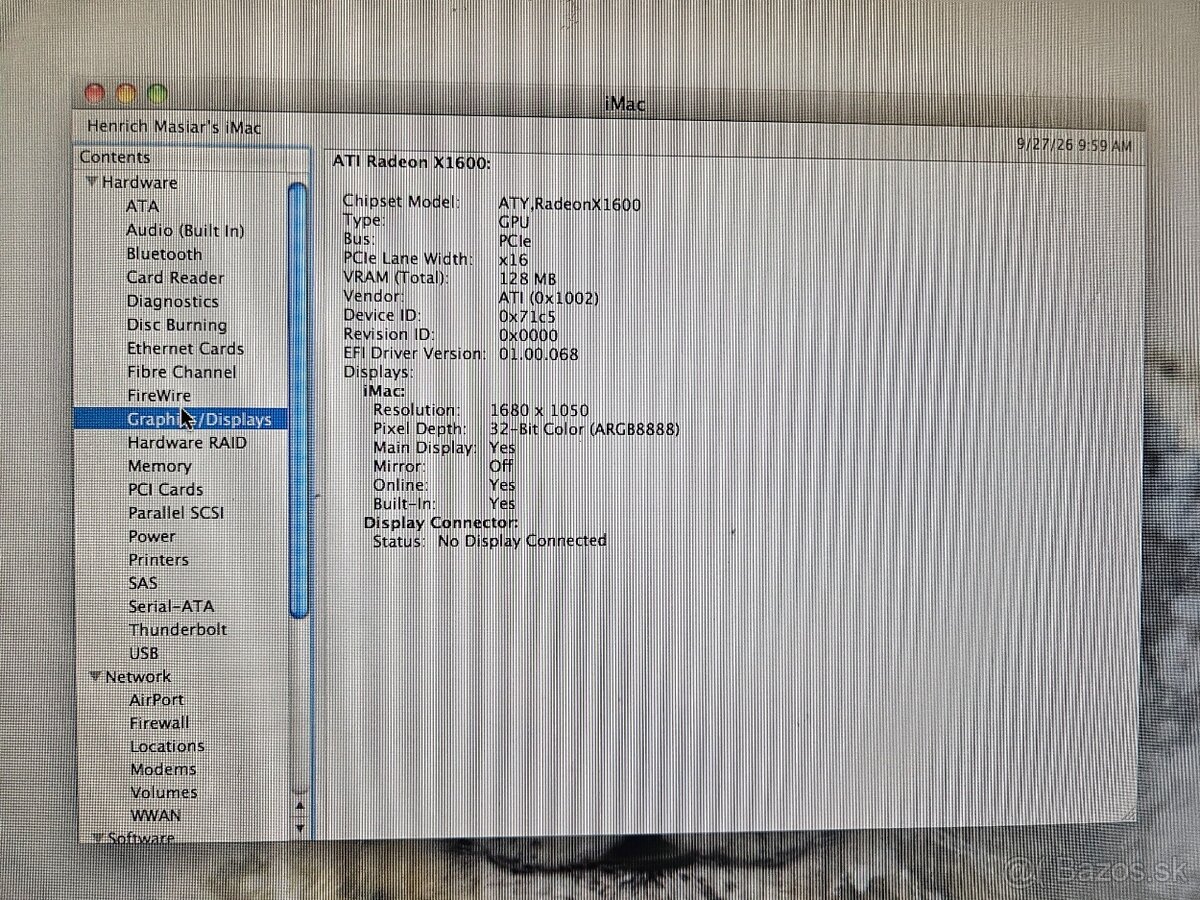Open the FireWire section
The image size is (1200, 900).
tap(158, 395)
